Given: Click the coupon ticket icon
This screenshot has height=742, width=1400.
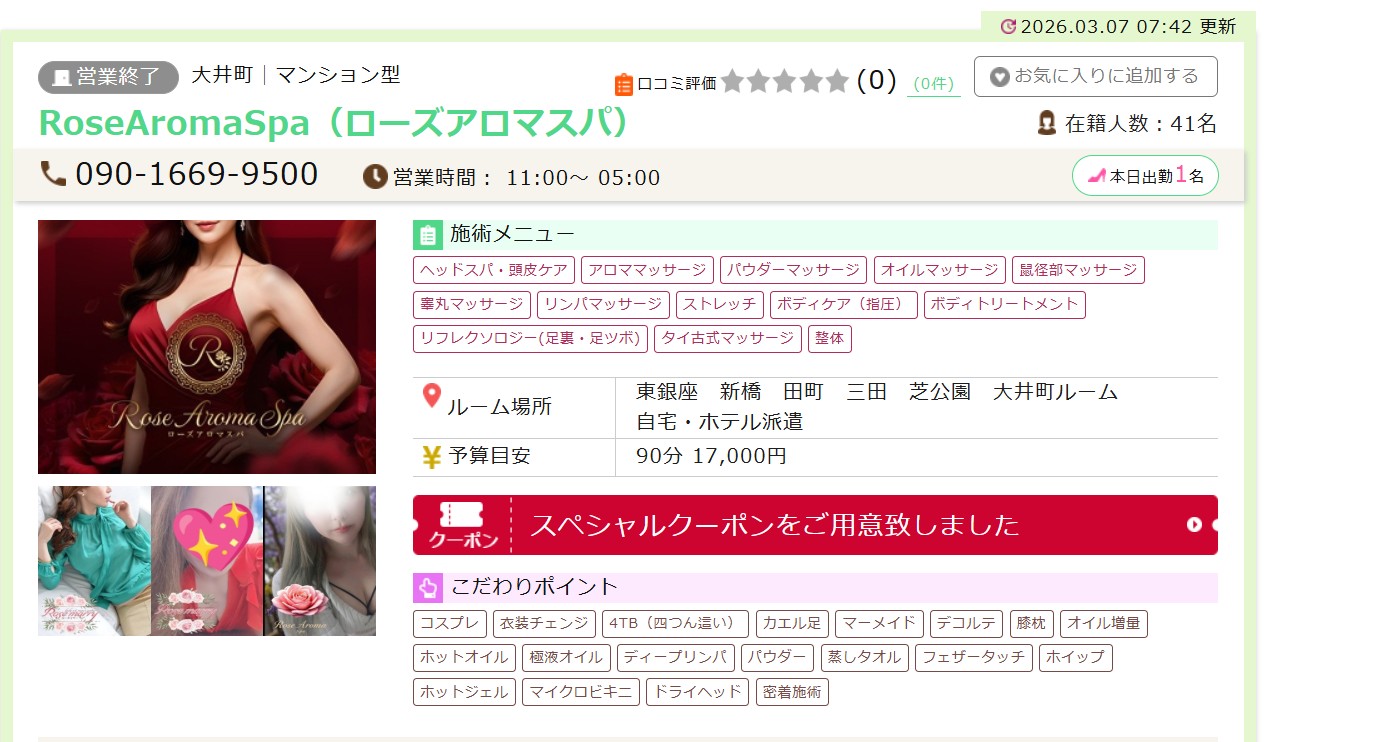Looking at the screenshot, I should click(x=462, y=525).
